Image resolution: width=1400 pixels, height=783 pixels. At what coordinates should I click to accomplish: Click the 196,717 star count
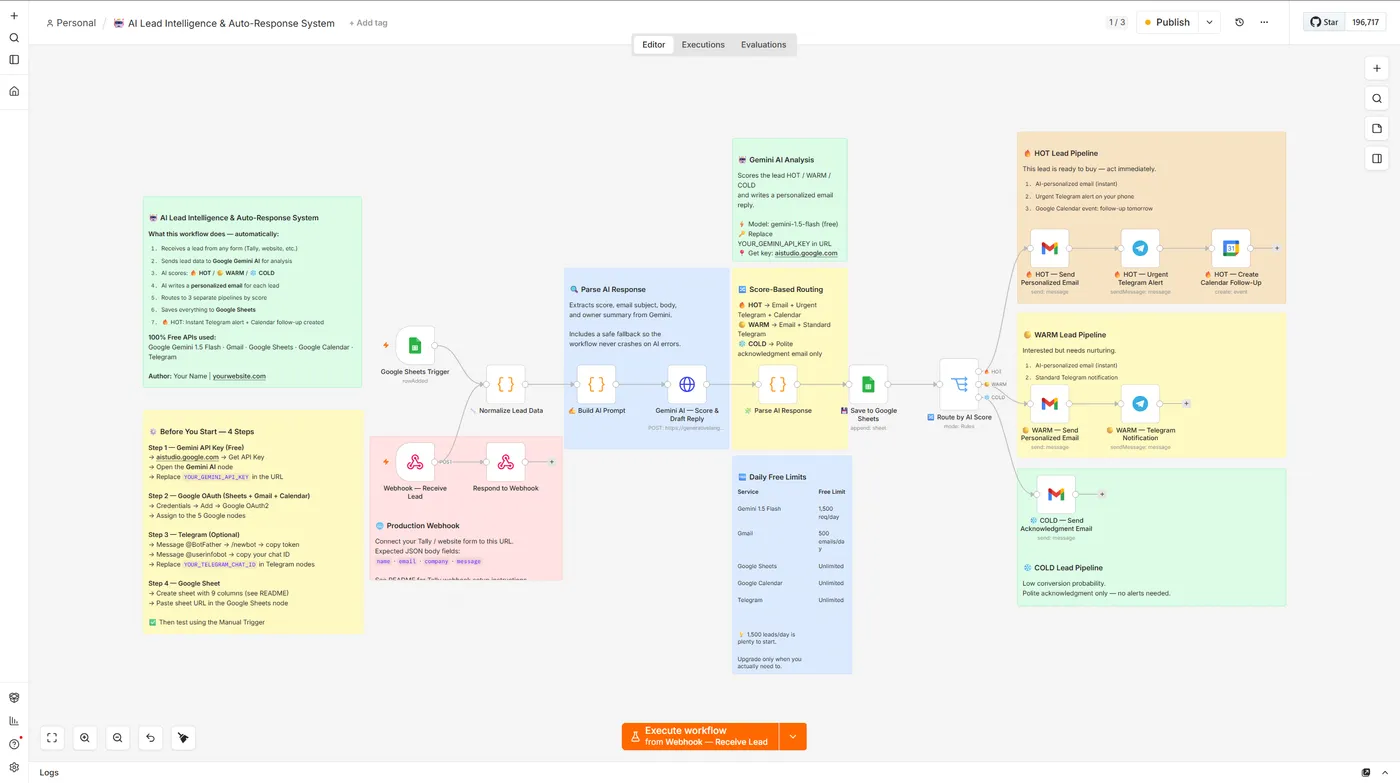[x=1365, y=22]
